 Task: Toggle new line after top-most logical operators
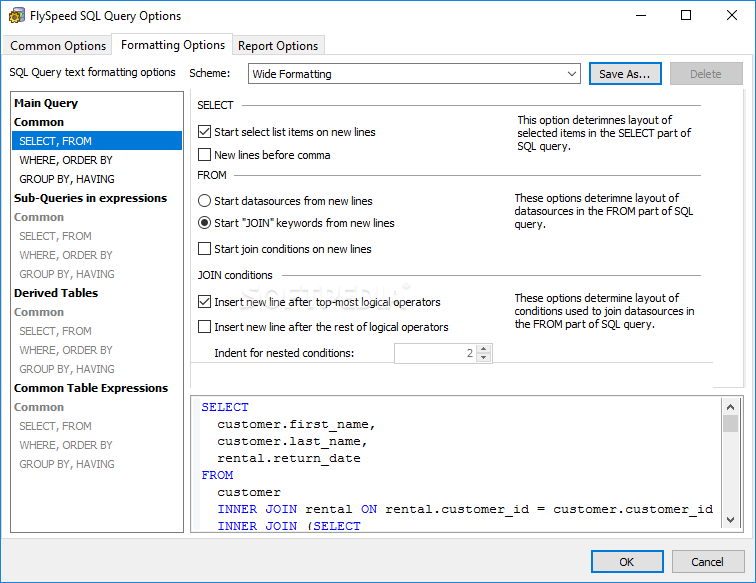(x=205, y=301)
